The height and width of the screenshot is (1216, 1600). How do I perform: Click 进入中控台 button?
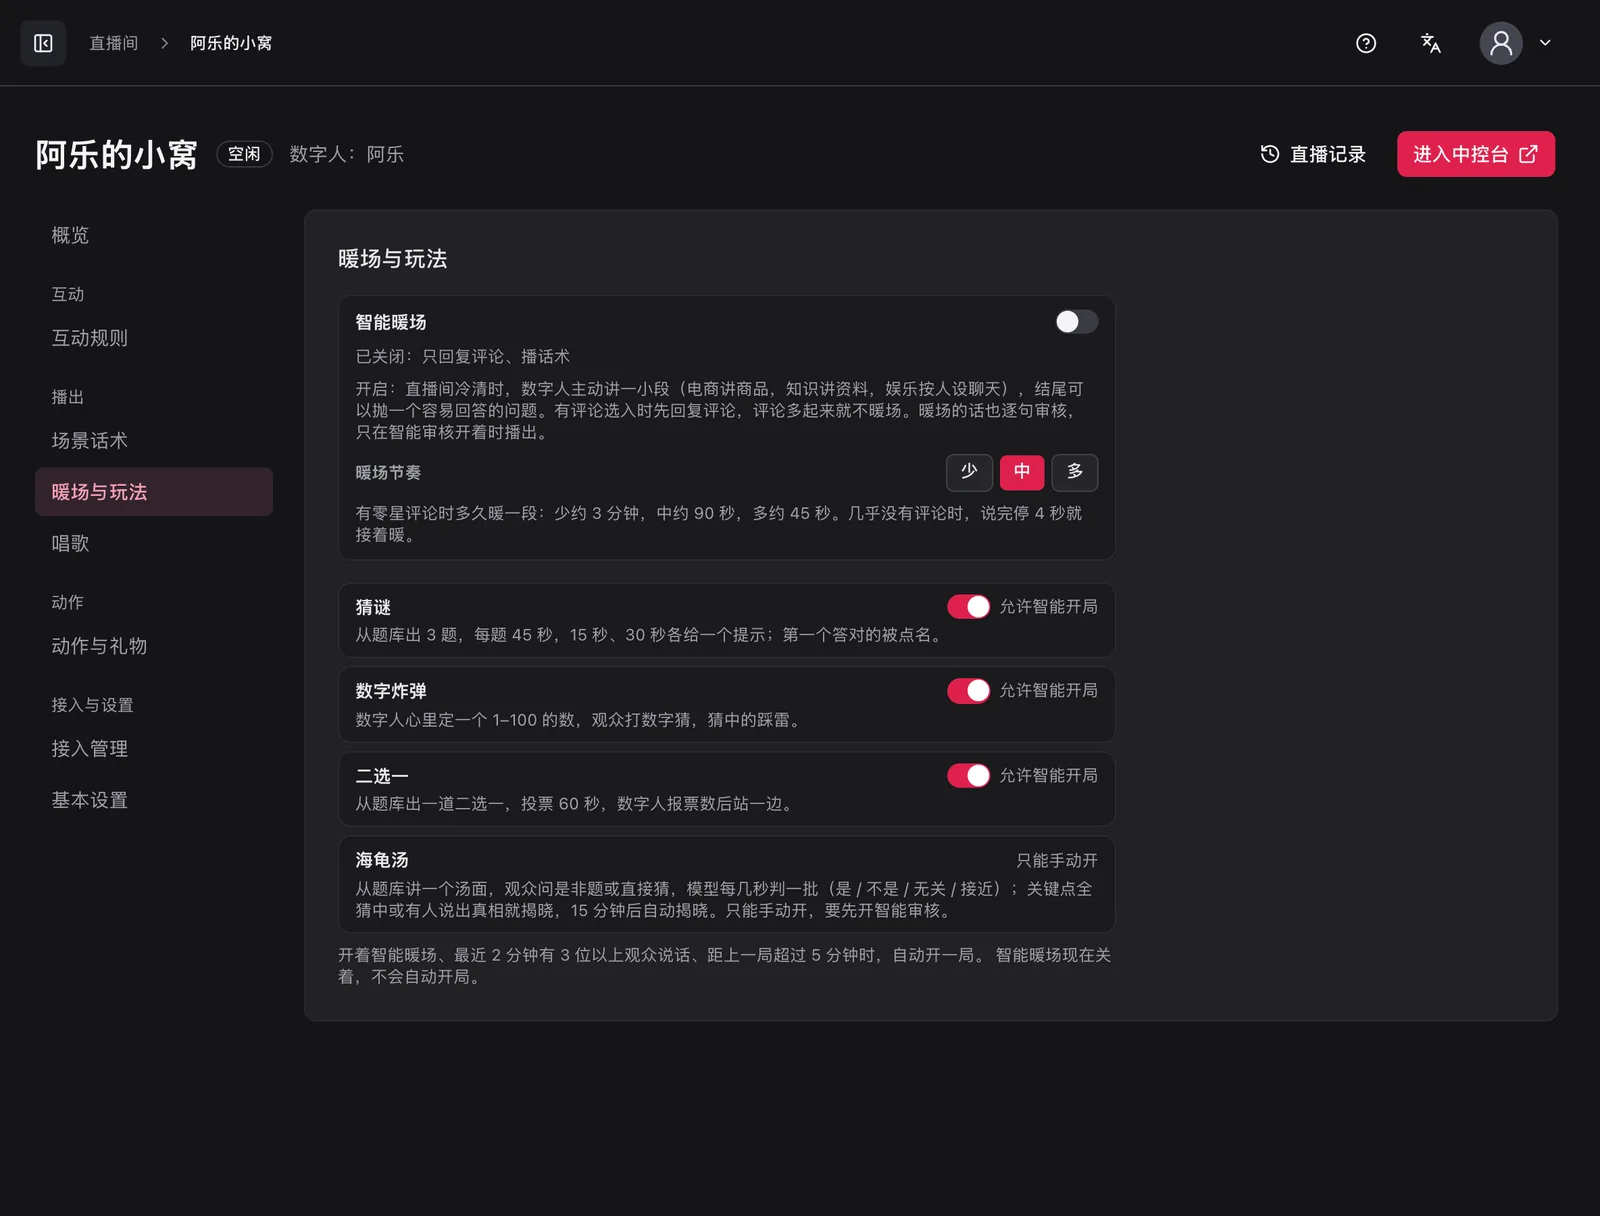coord(1476,154)
